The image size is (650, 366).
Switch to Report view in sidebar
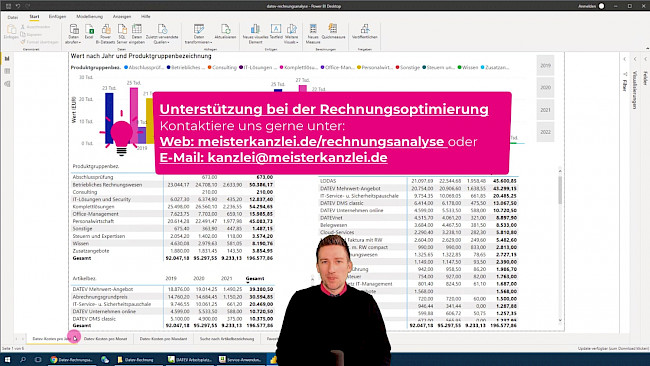coord(7,58)
